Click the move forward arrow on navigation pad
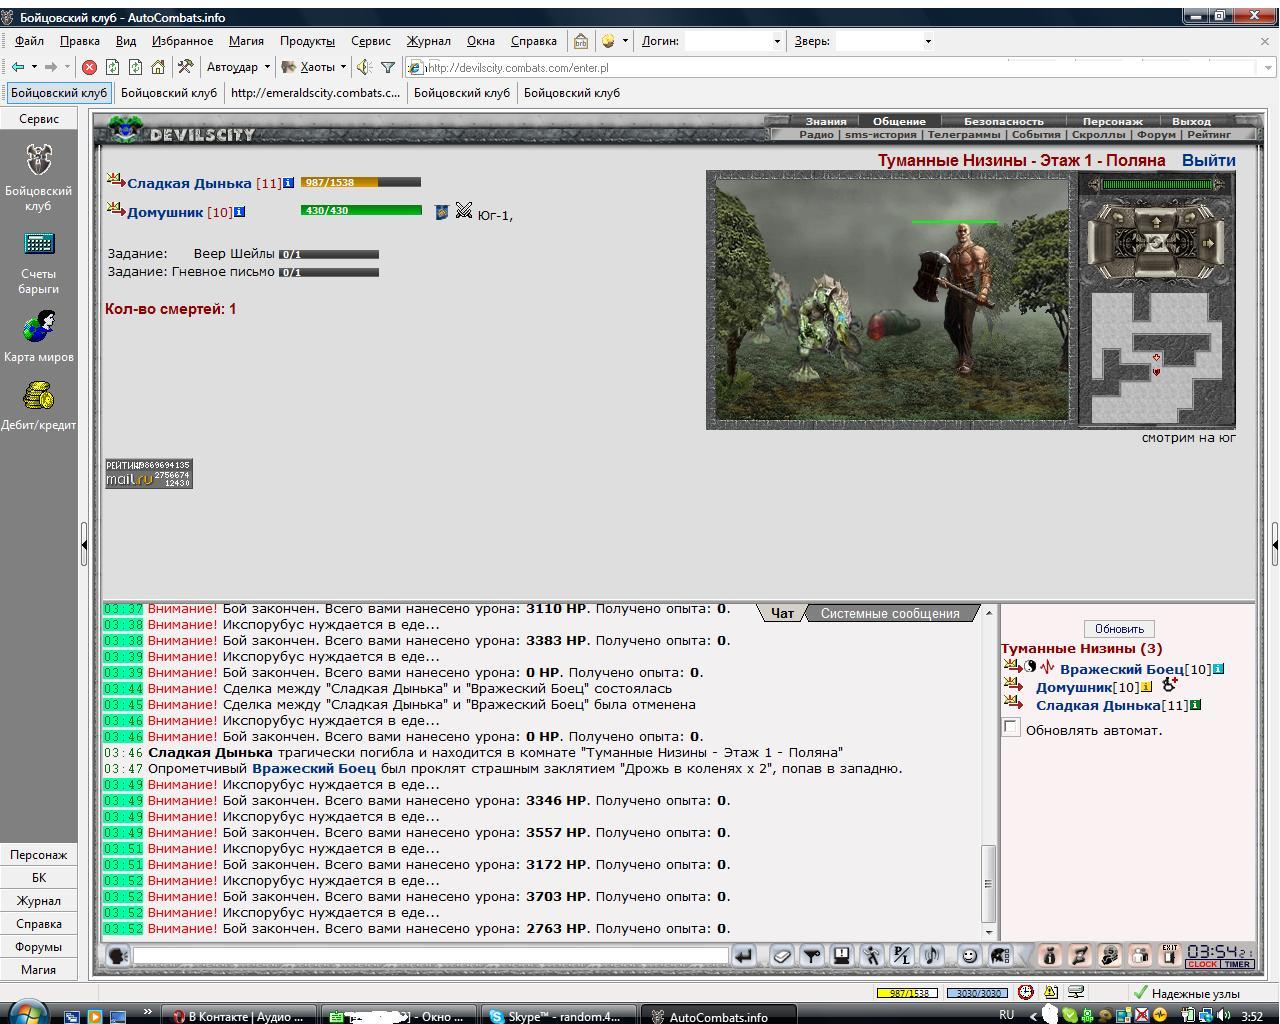The height and width of the screenshot is (1024, 1280). [1157, 221]
